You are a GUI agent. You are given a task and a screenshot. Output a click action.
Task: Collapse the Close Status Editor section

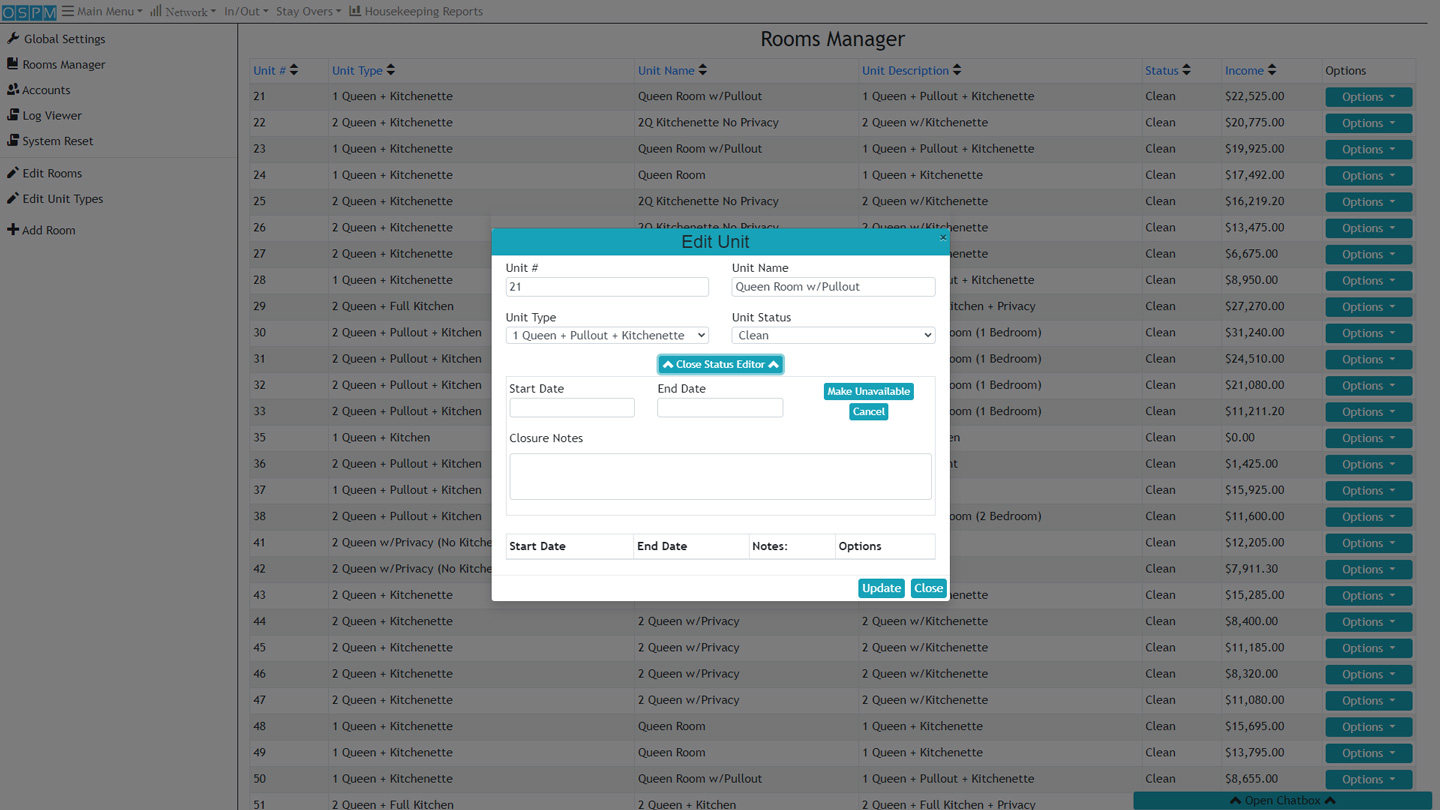[720, 364]
